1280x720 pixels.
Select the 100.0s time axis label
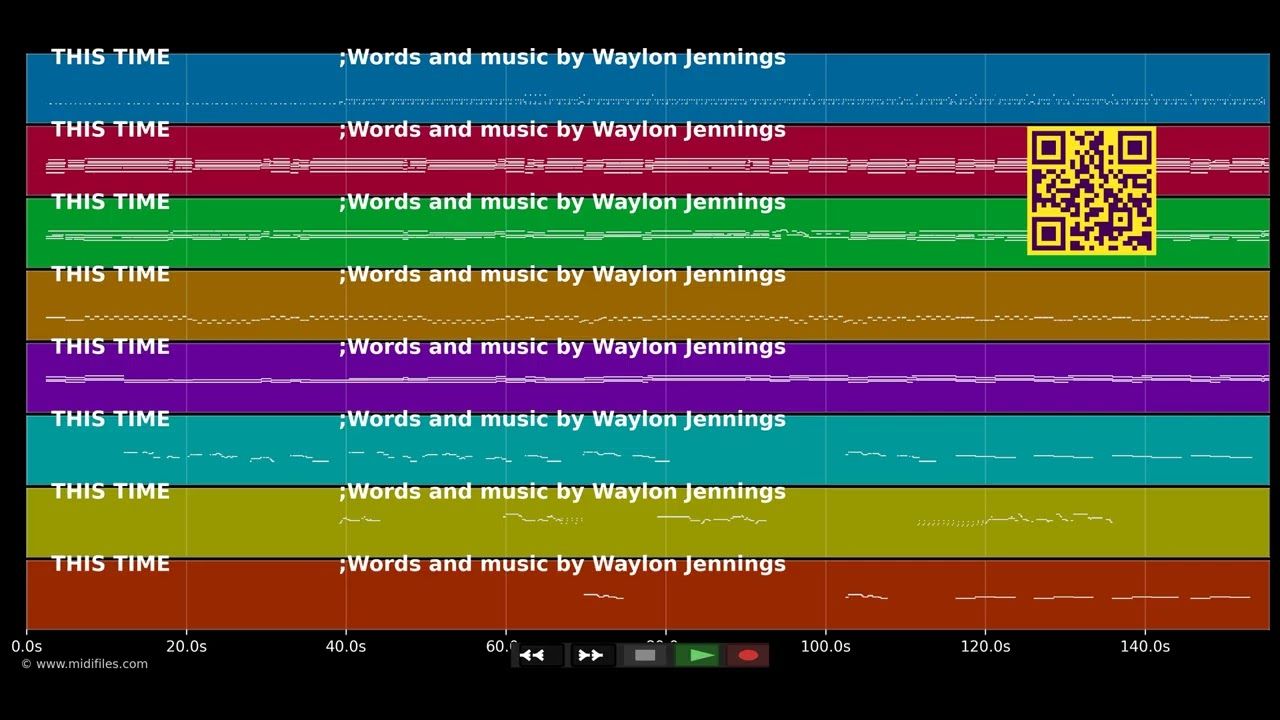[x=825, y=647]
